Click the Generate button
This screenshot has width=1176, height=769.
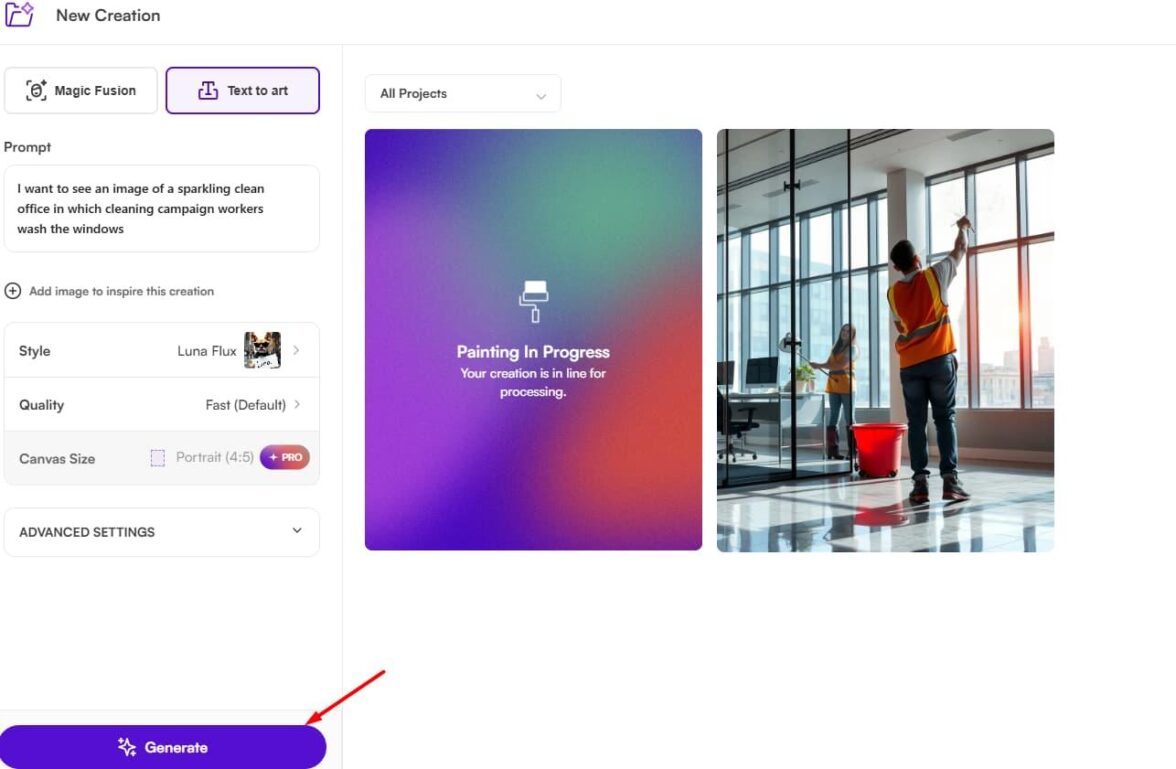(x=163, y=747)
